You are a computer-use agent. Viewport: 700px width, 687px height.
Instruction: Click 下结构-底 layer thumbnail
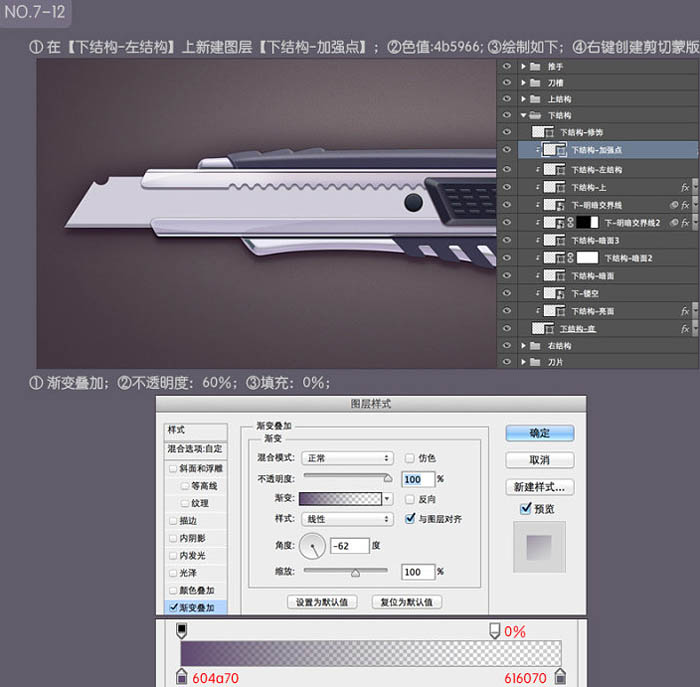coord(543,329)
